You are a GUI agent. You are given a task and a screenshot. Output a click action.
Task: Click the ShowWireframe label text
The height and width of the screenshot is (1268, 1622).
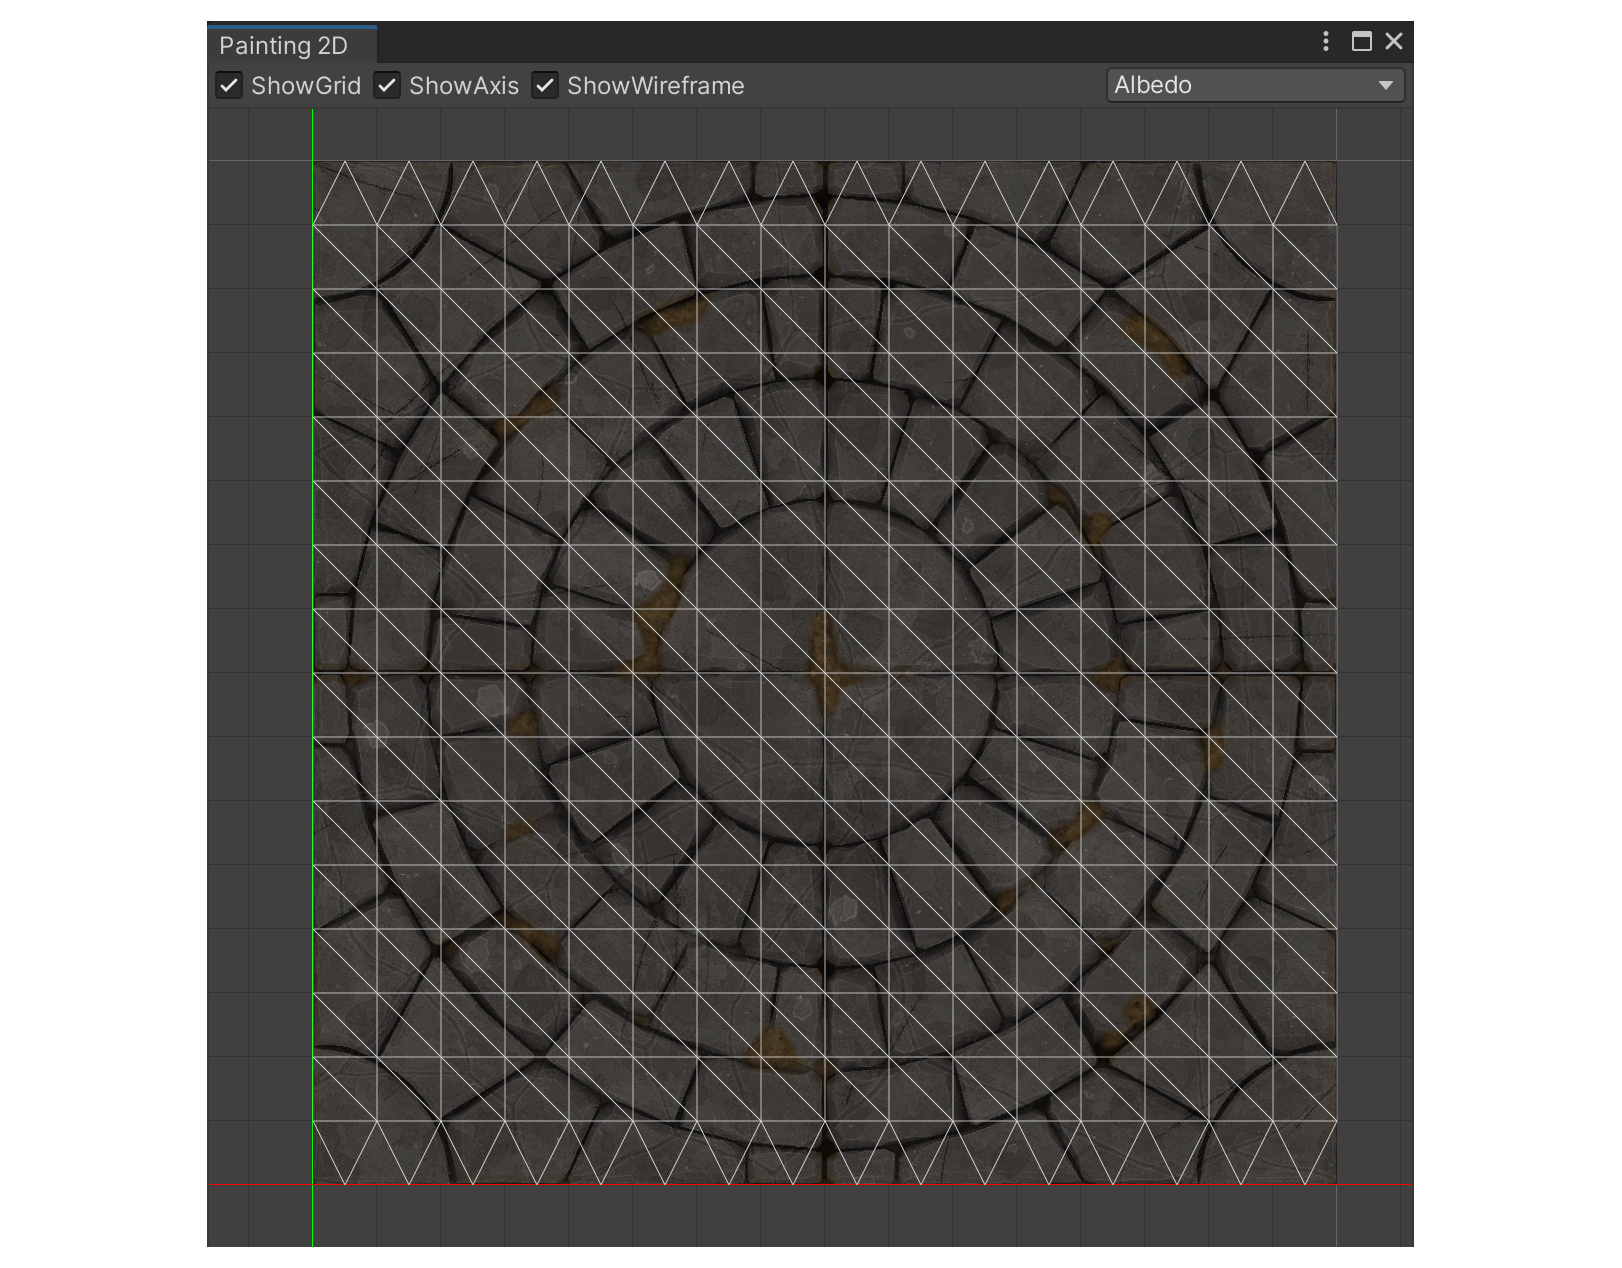655,86
